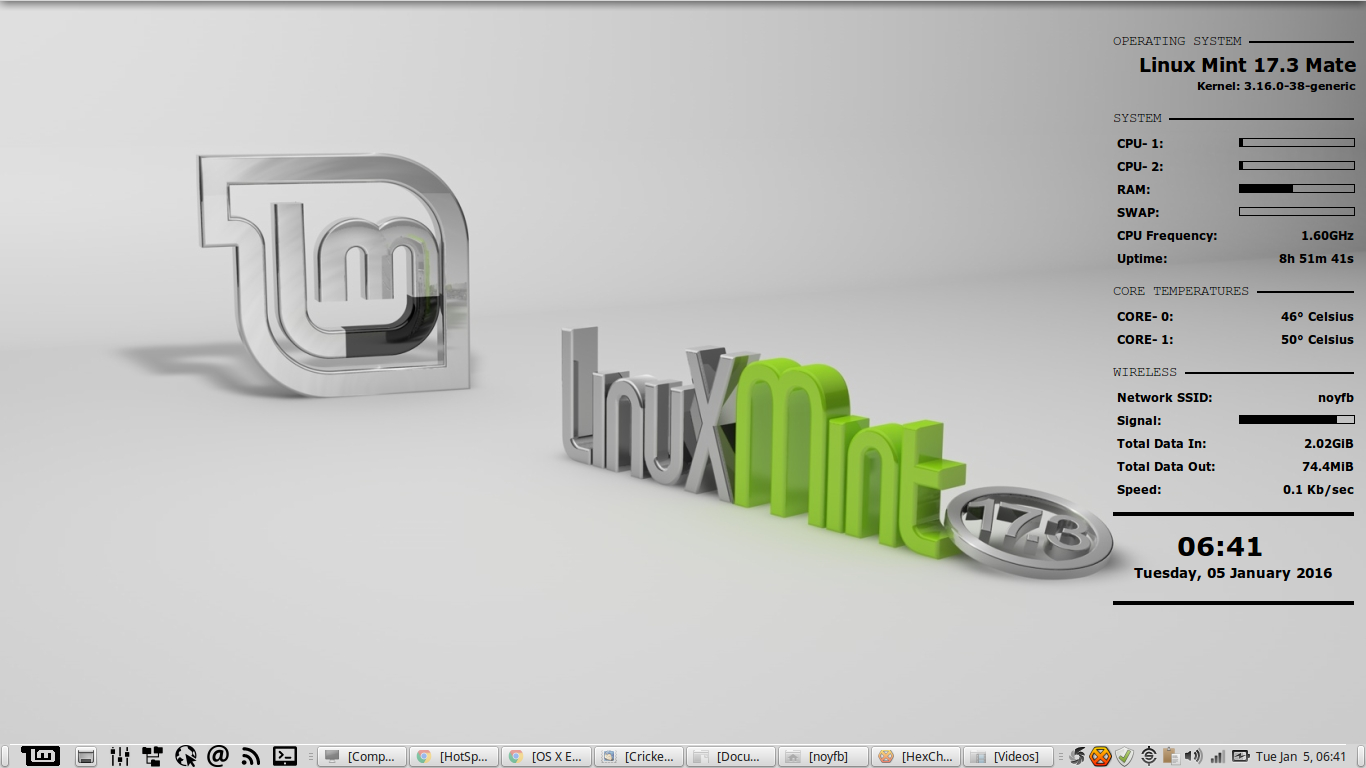This screenshot has width=1366, height=768.
Task: Click the notification area grip handle
Action: pyautogui.click(x=1062, y=757)
